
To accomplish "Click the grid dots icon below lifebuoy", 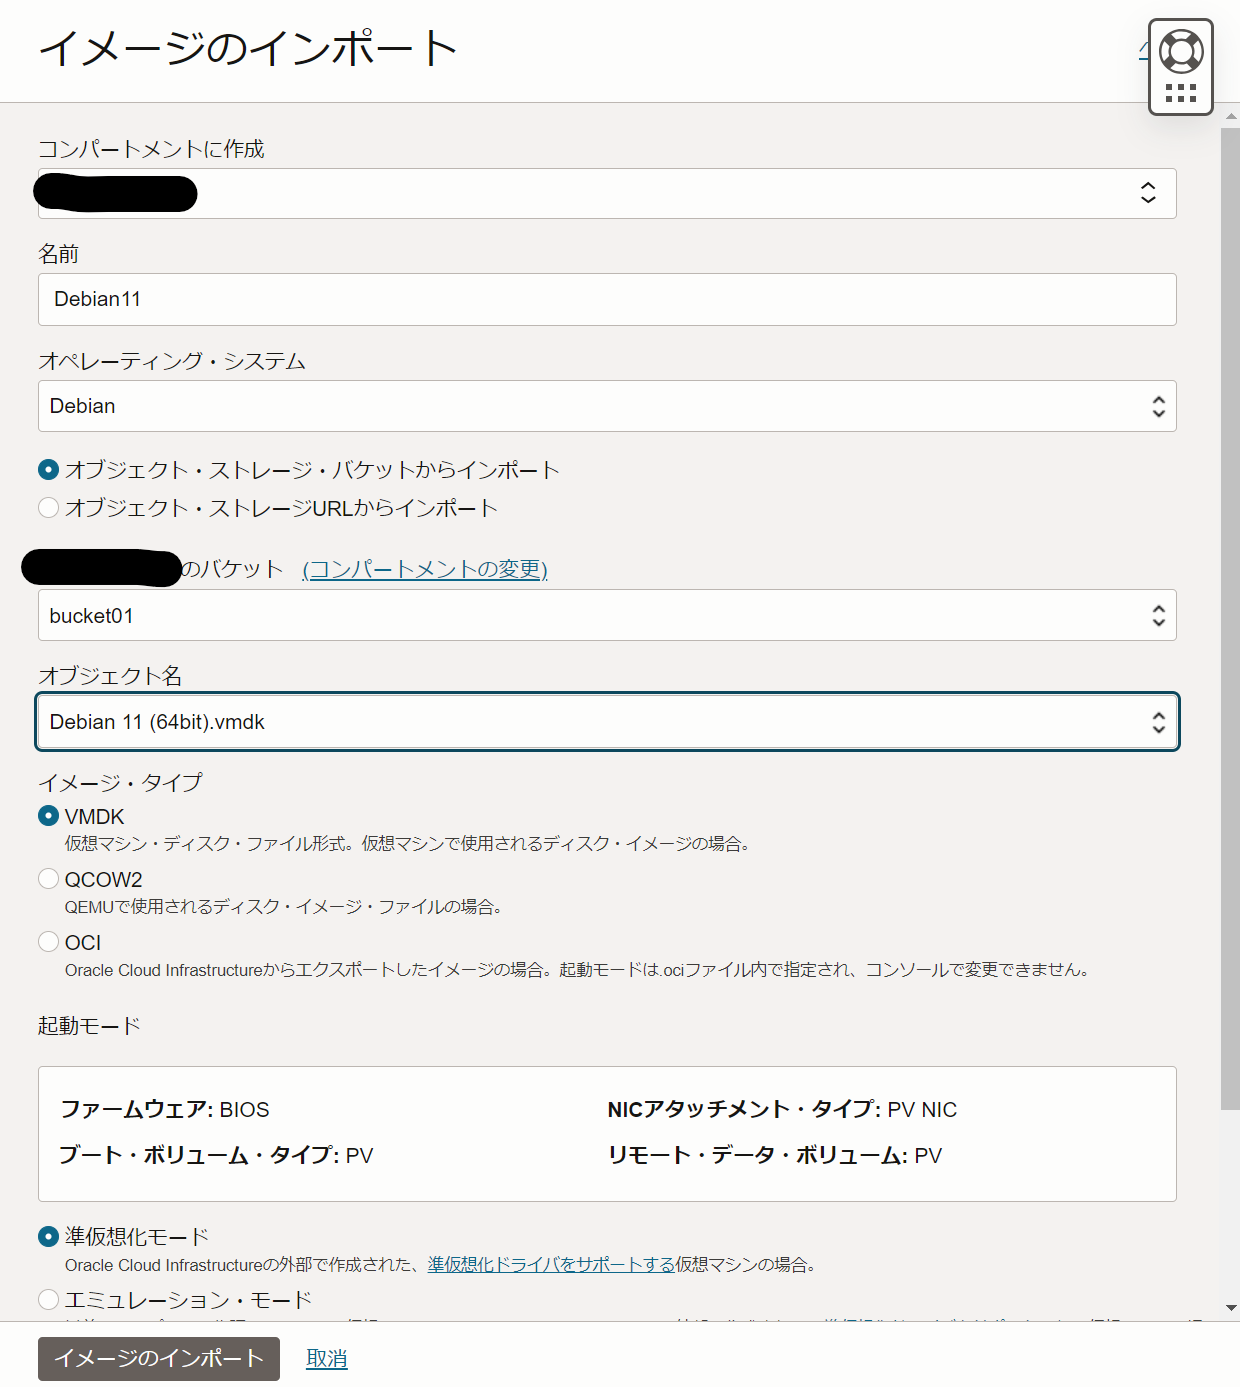I will (1181, 93).
